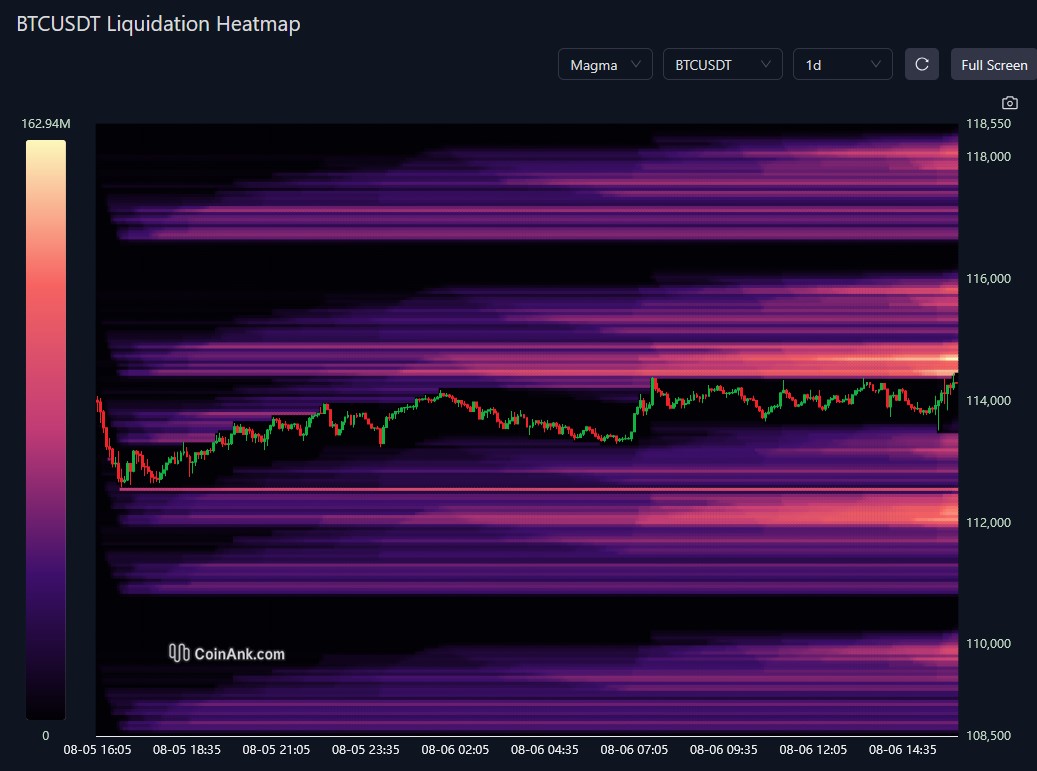The height and width of the screenshot is (771, 1037).
Task: Click the Full Screen button
Action: [994, 64]
